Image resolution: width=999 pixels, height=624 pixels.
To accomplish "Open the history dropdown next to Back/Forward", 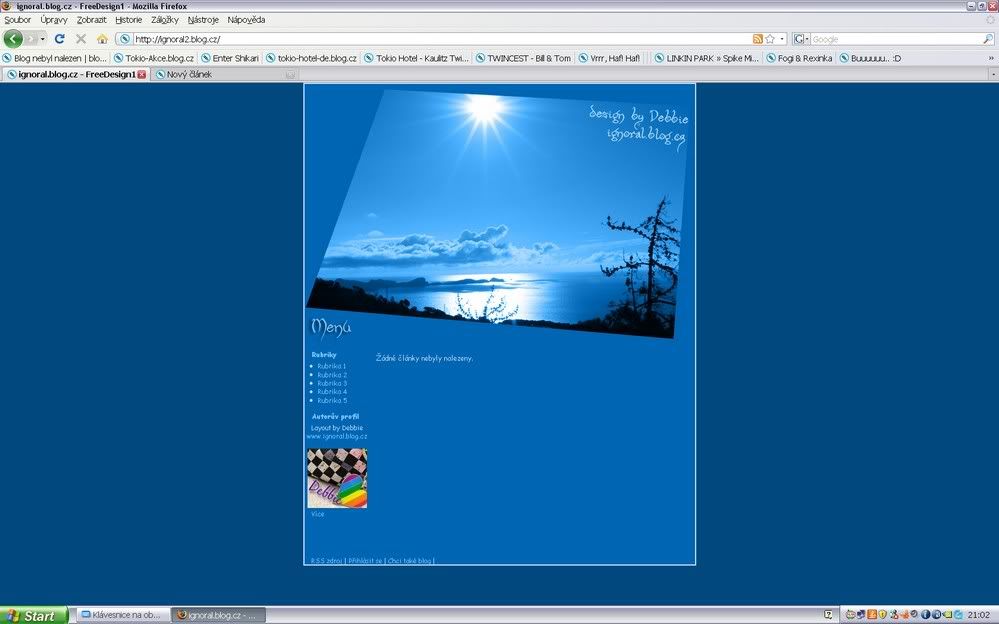I will tap(43, 39).
